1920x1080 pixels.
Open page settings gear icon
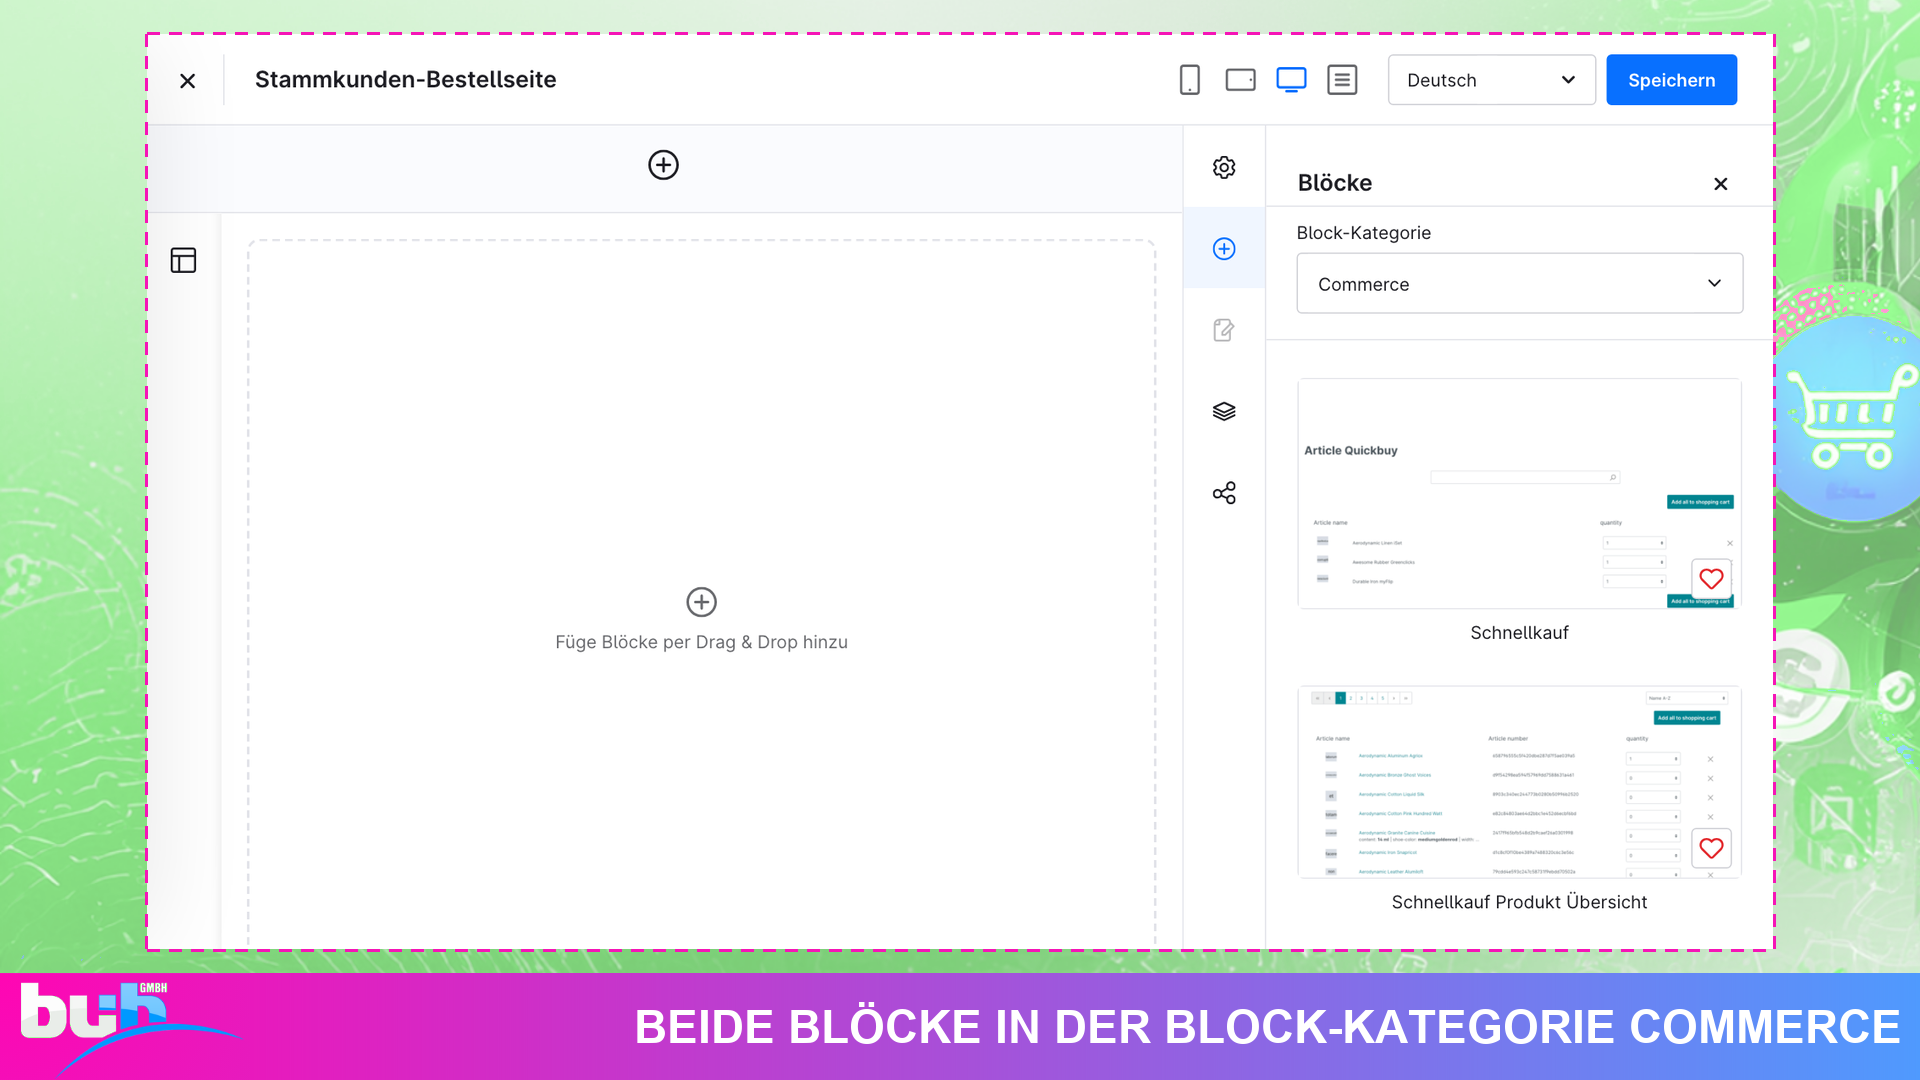pyautogui.click(x=1224, y=167)
